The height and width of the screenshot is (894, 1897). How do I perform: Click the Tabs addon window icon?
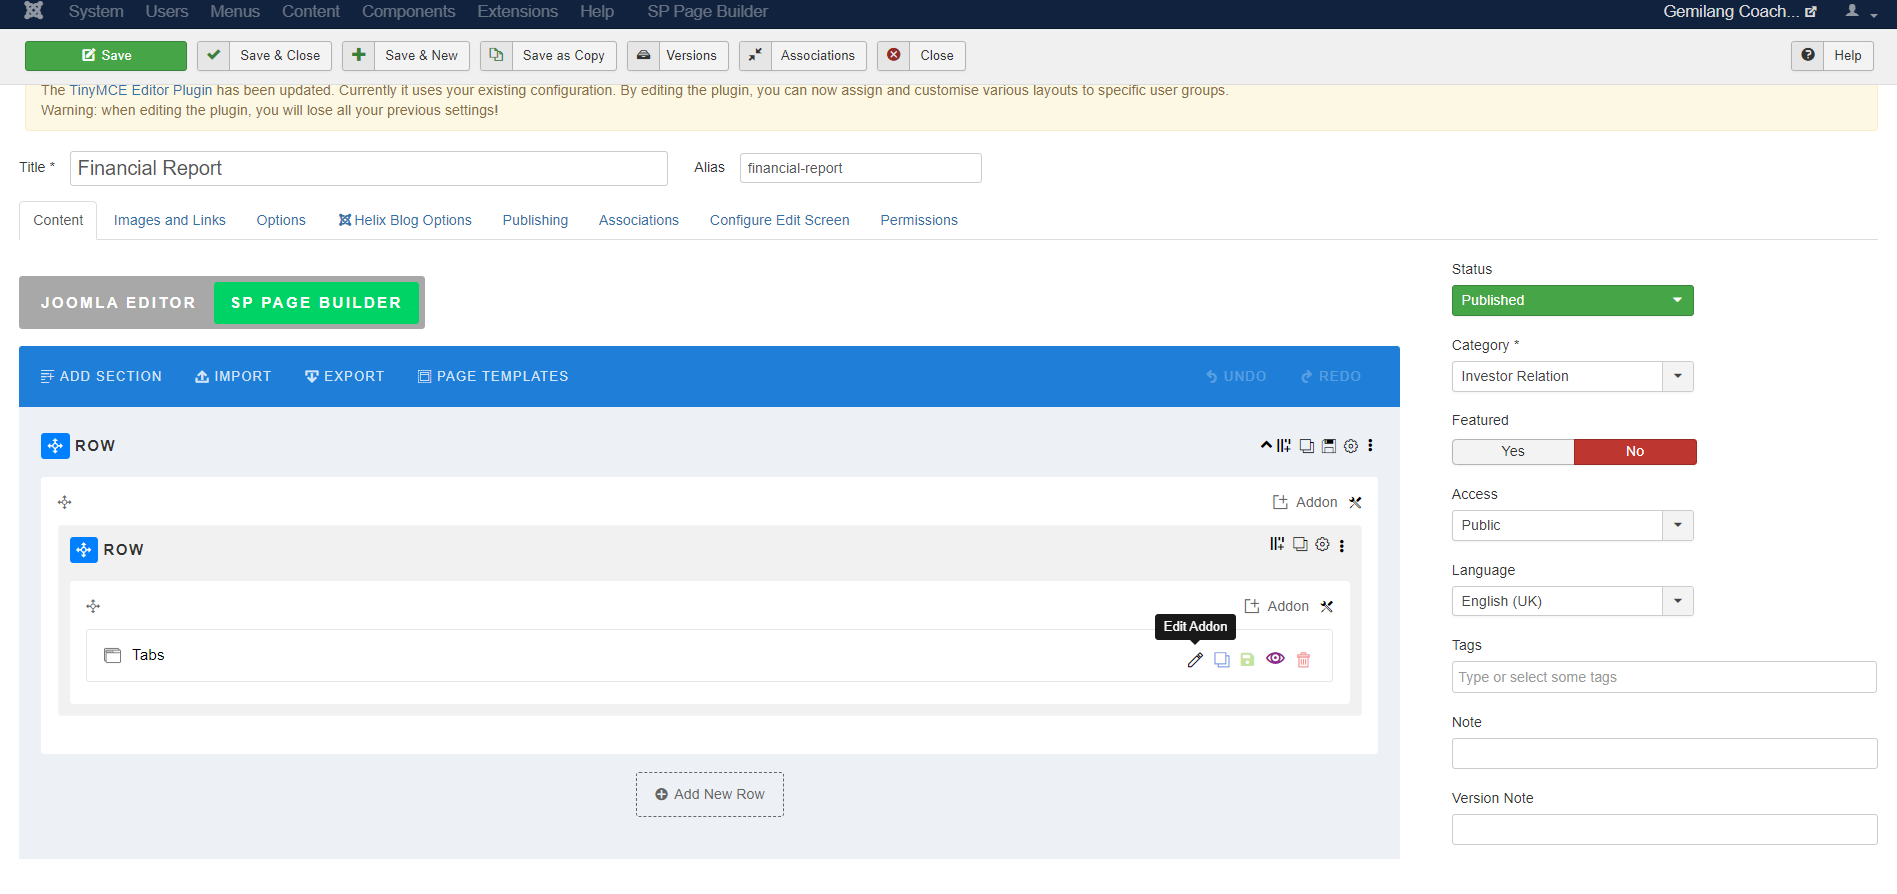113,655
